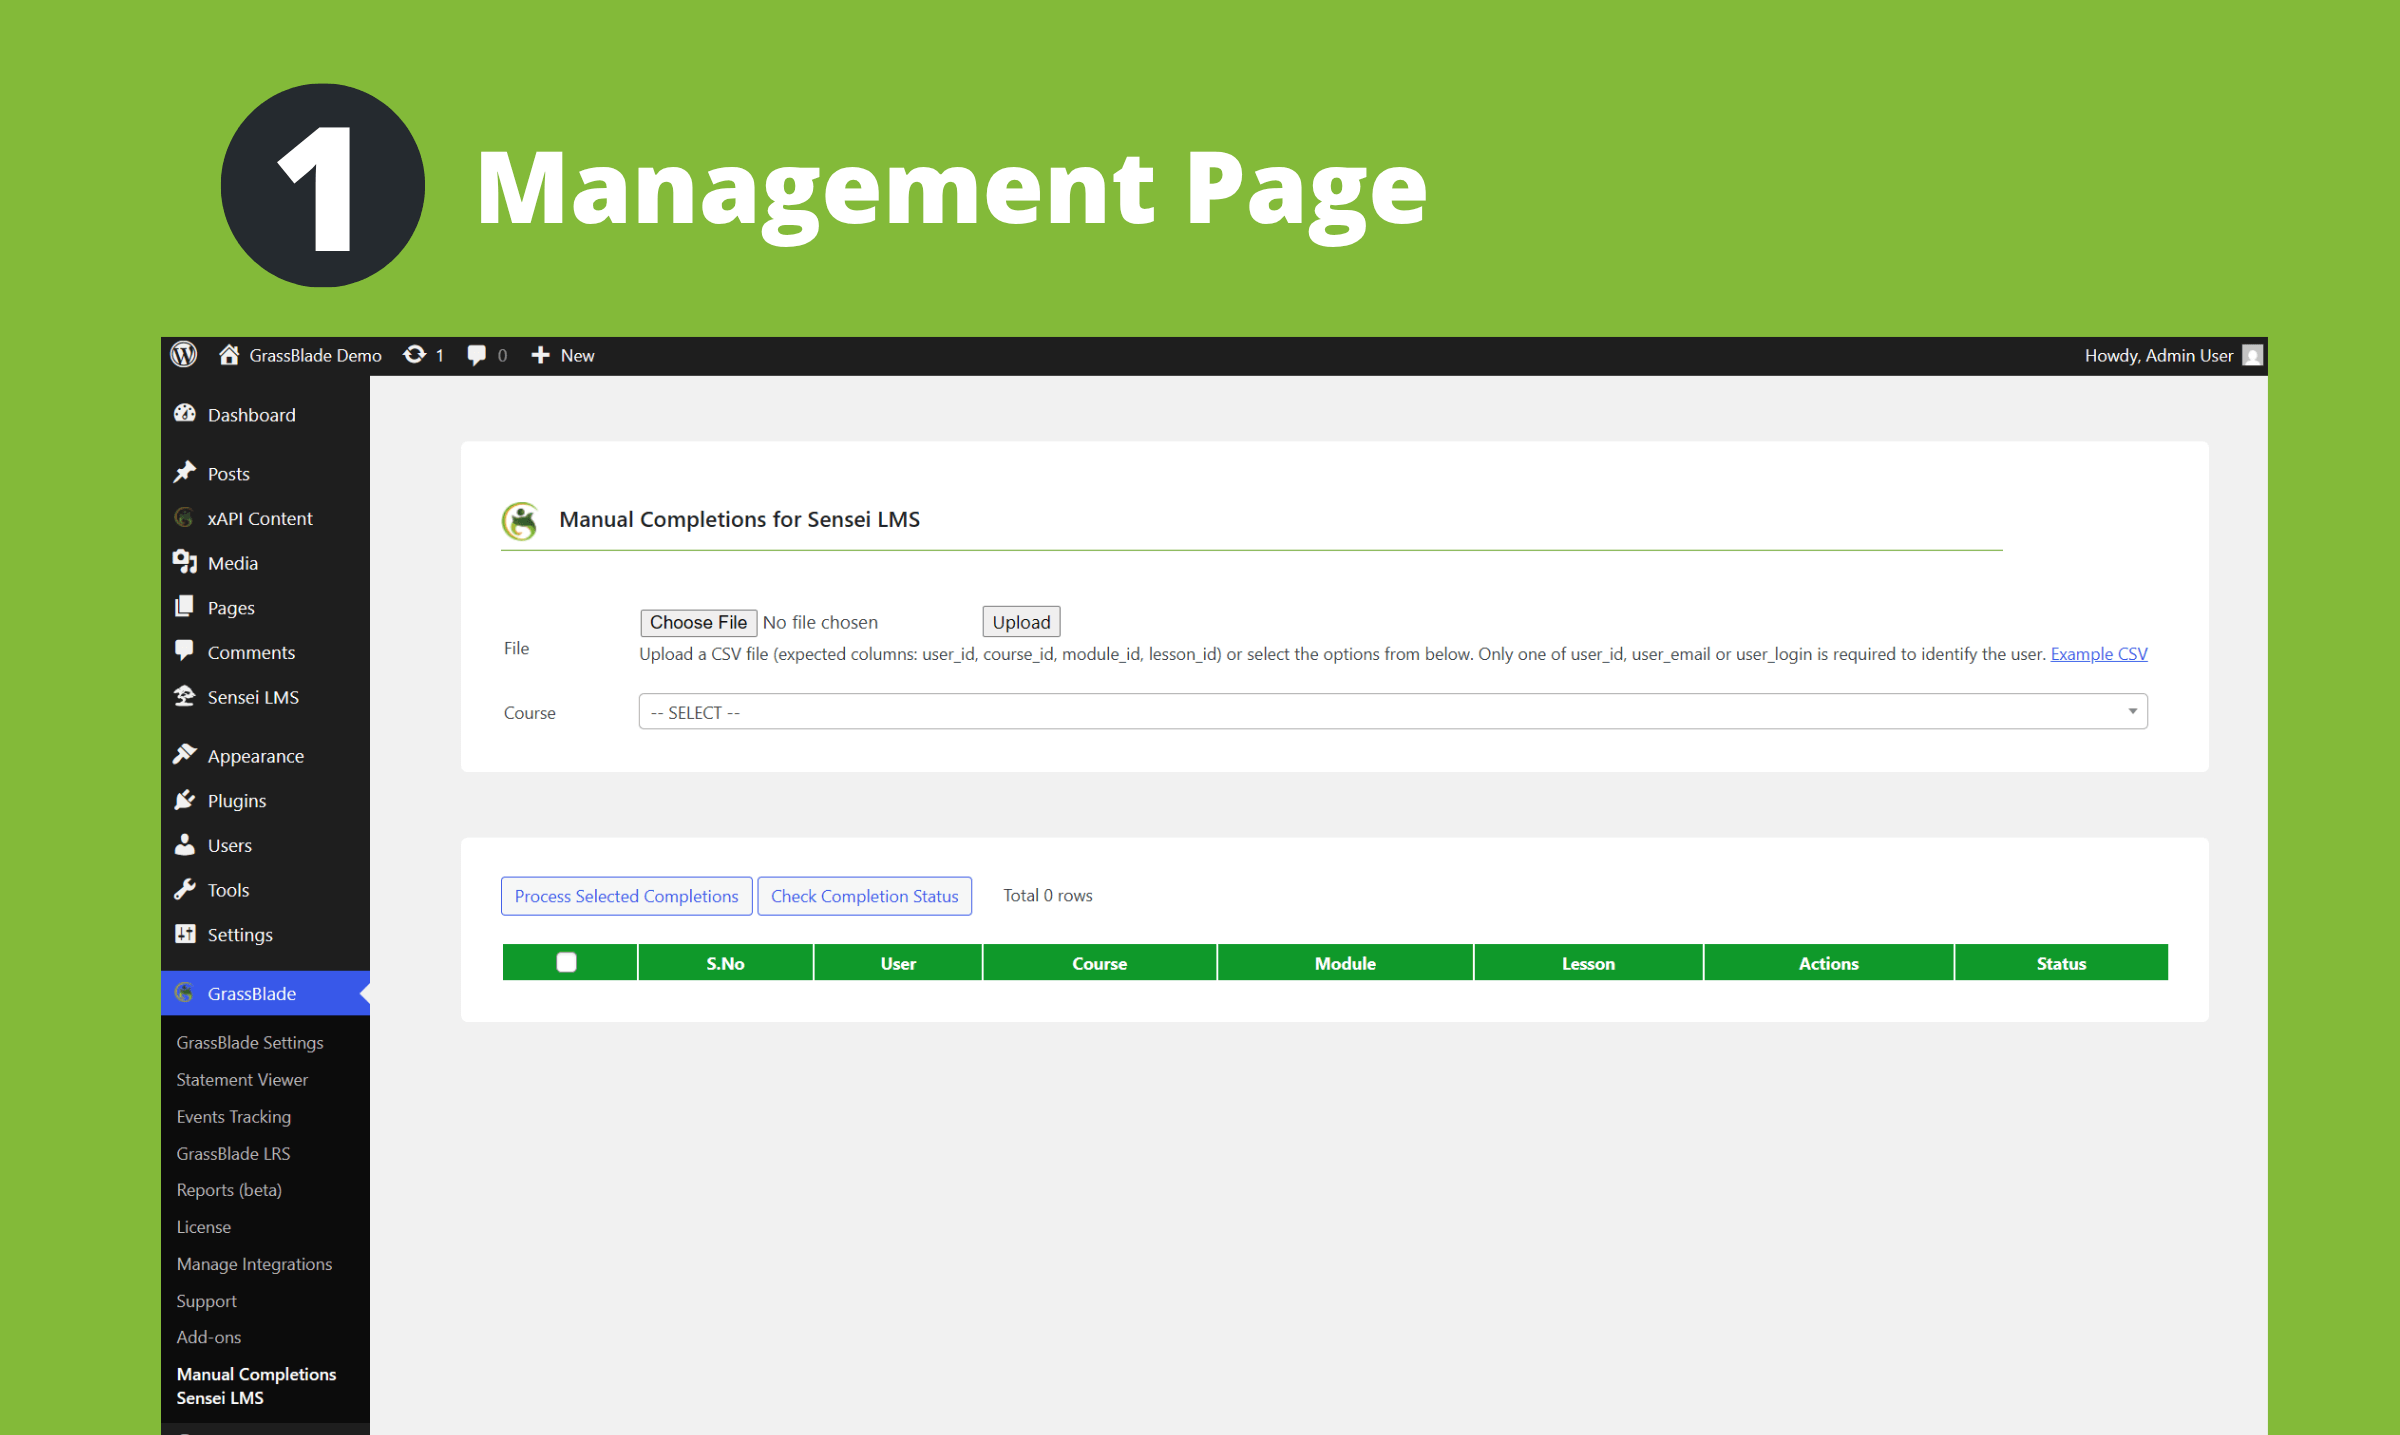Open the New menu in the admin bar

click(562, 355)
